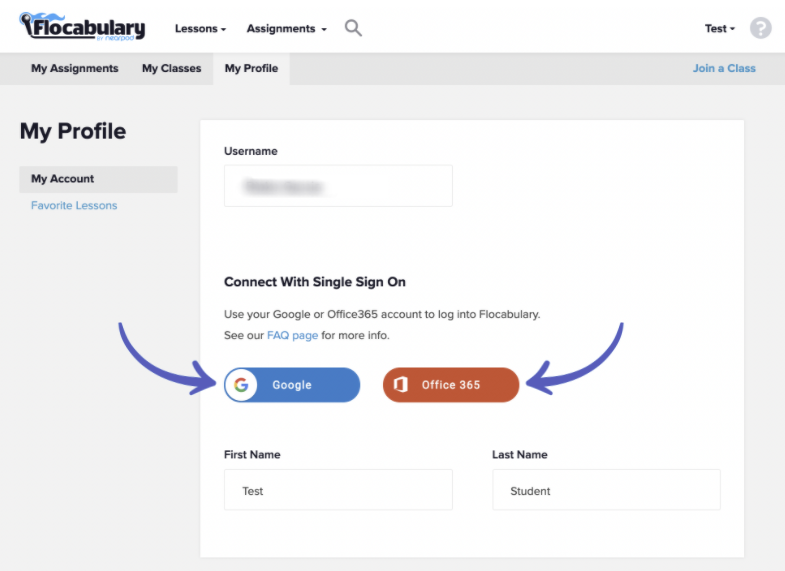This screenshot has width=785, height=571.
Task: Open the Test user account dropdown
Action: coord(719,29)
